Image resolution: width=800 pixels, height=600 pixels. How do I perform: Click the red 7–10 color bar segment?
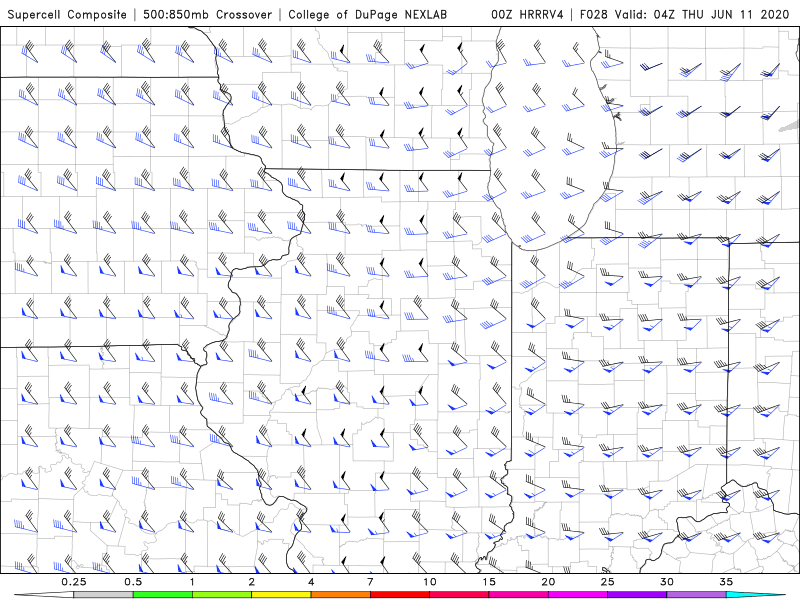pyautogui.click(x=399, y=595)
